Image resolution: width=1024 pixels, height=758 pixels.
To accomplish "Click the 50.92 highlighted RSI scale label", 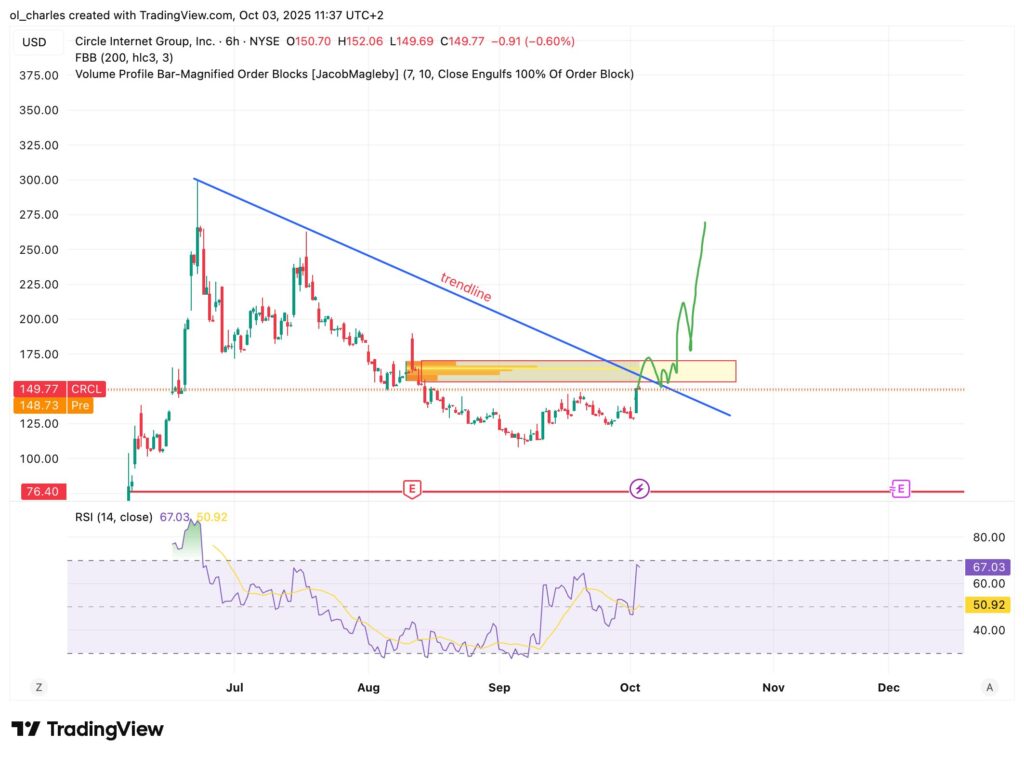I will click(986, 605).
